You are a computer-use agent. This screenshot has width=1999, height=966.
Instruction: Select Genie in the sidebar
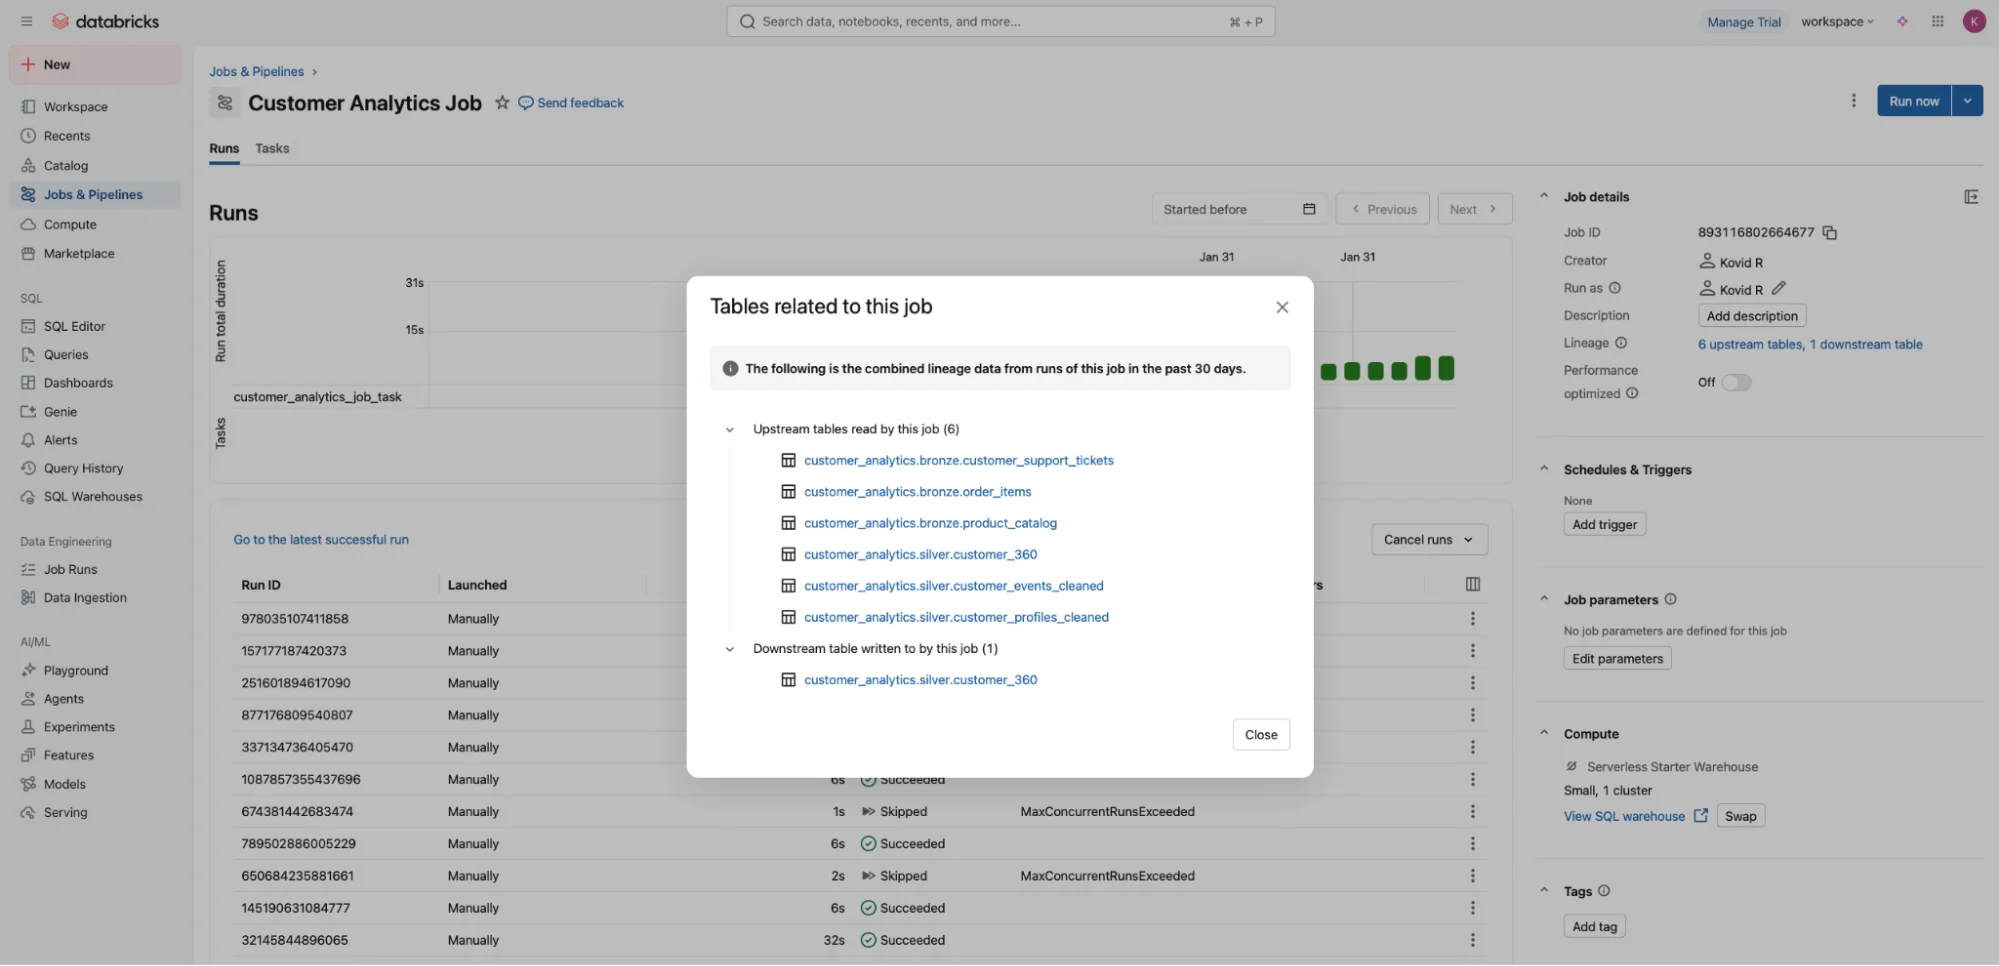pos(60,411)
